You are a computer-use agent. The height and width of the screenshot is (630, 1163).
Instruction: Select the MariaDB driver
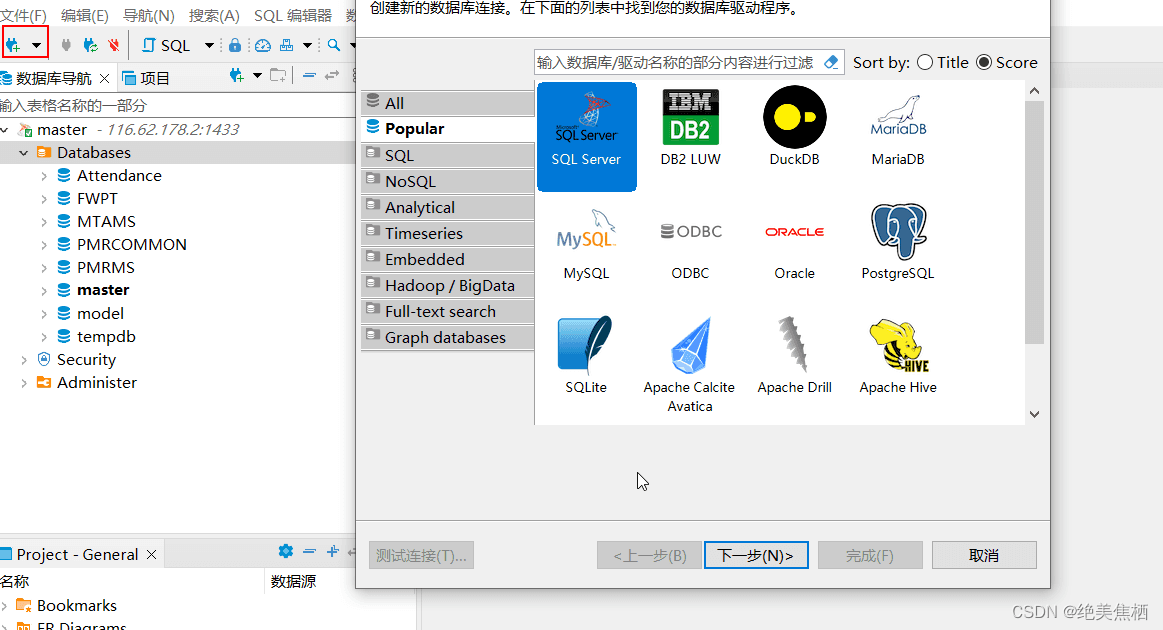coord(897,128)
